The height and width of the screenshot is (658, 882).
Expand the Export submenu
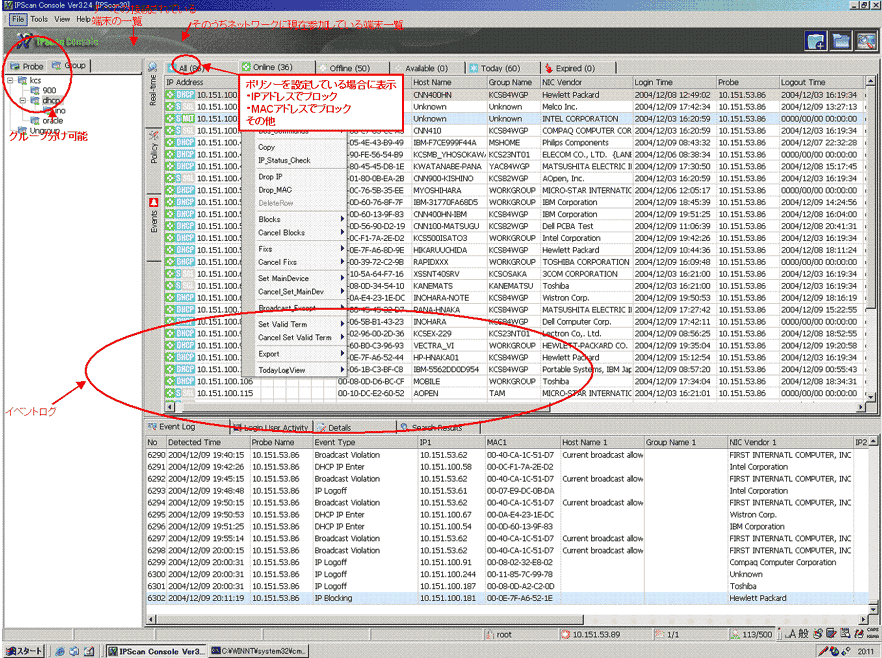[x=294, y=354]
